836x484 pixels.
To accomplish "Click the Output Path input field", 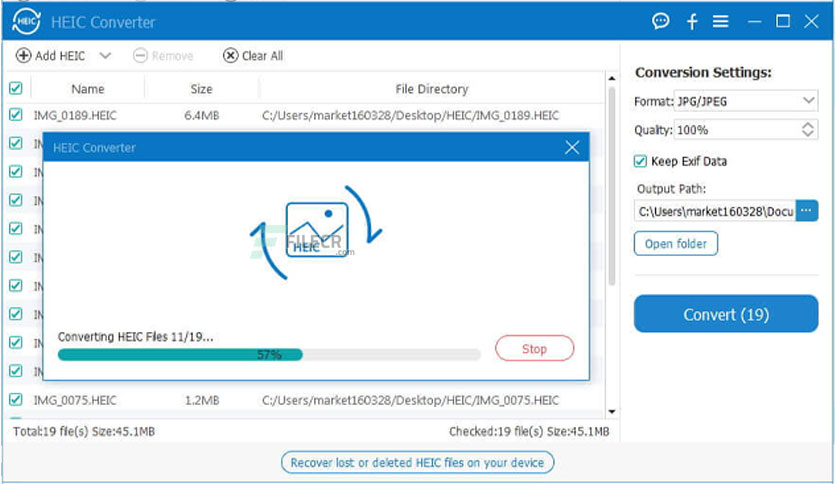I will 714,211.
